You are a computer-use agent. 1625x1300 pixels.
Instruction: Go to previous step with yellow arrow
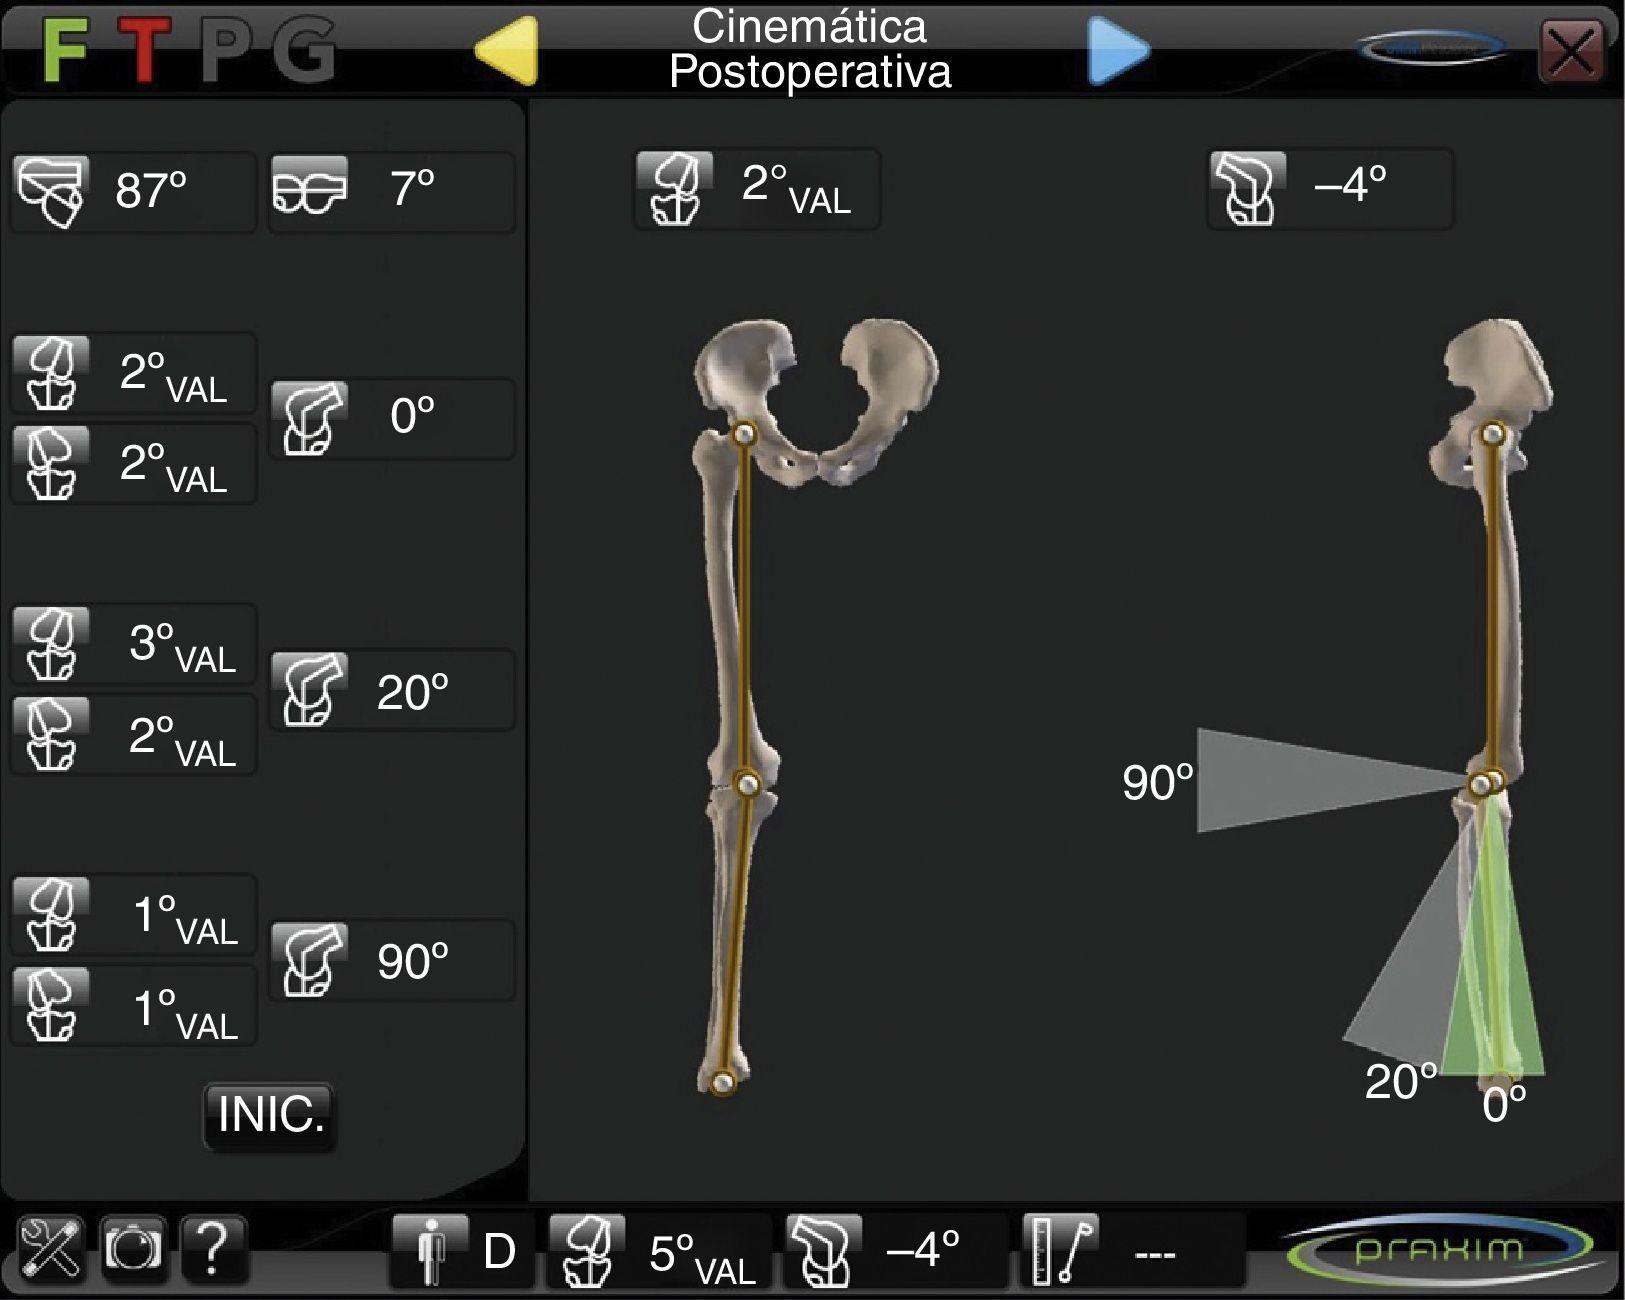pos(507,50)
